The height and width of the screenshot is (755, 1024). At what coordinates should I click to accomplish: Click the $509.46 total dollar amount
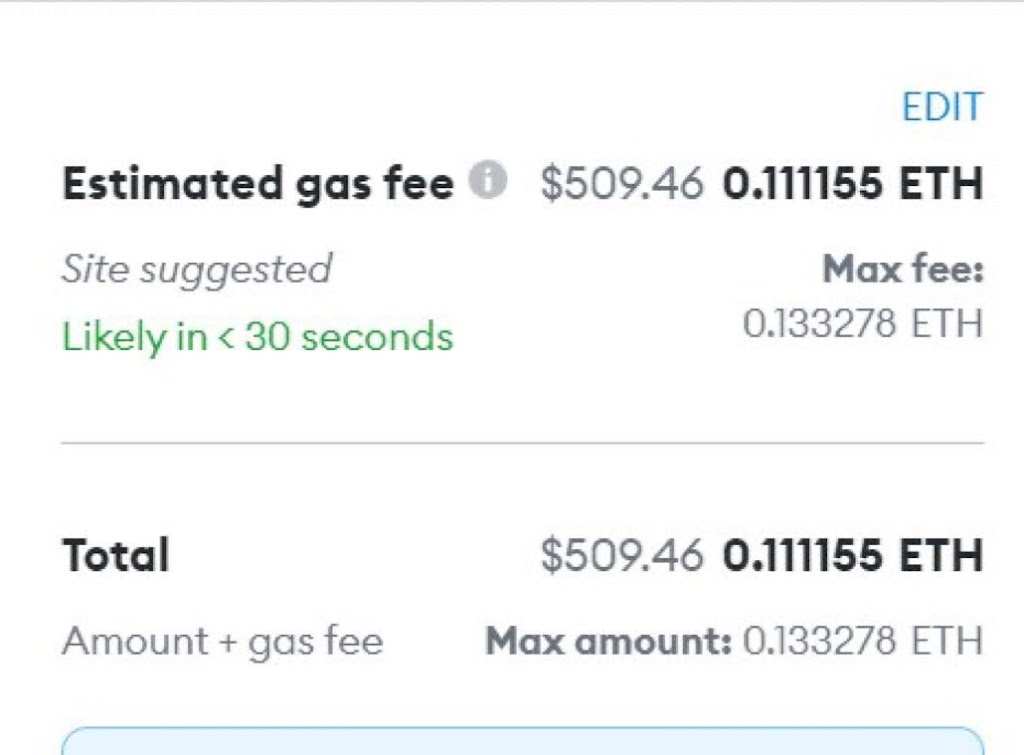point(622,555)
